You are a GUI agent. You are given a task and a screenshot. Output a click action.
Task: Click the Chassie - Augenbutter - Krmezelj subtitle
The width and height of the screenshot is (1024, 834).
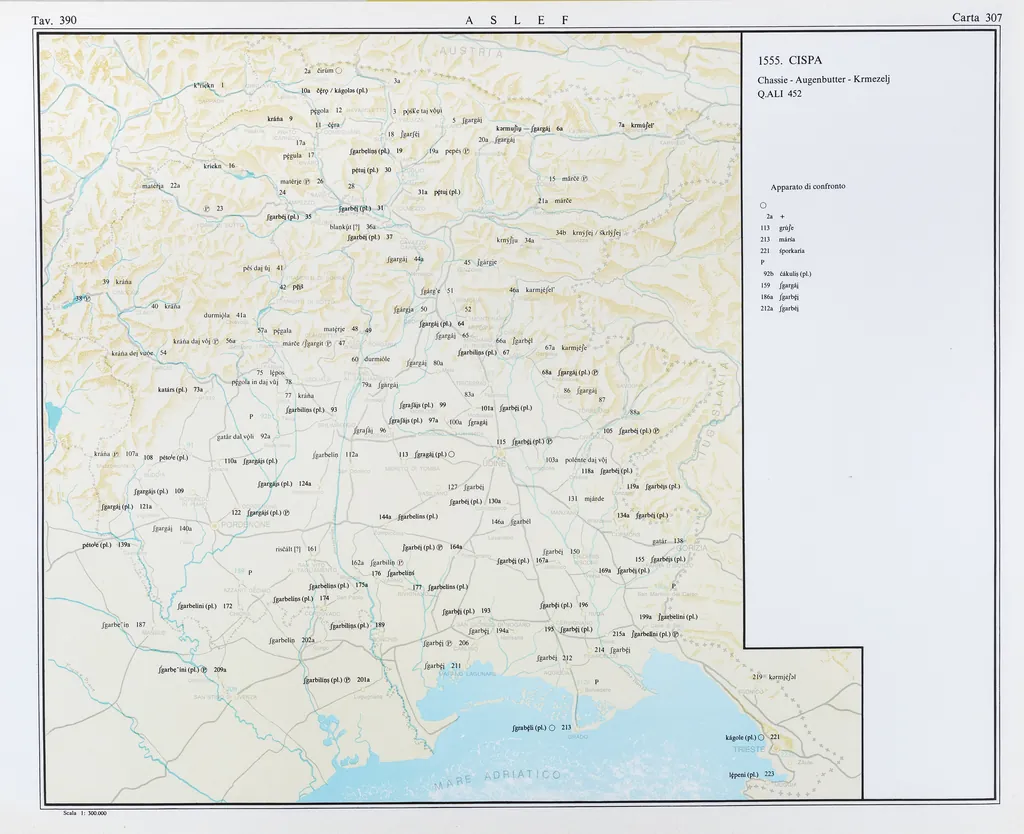pos(817,79)
